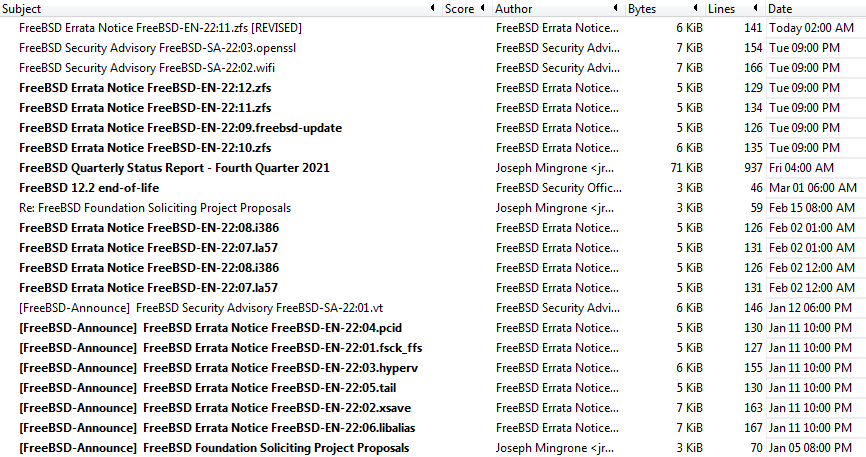Click the arrow right of the Bytes header
Image resolution: width=866 pixels, height=457 pixels.
tap(697, 9)
